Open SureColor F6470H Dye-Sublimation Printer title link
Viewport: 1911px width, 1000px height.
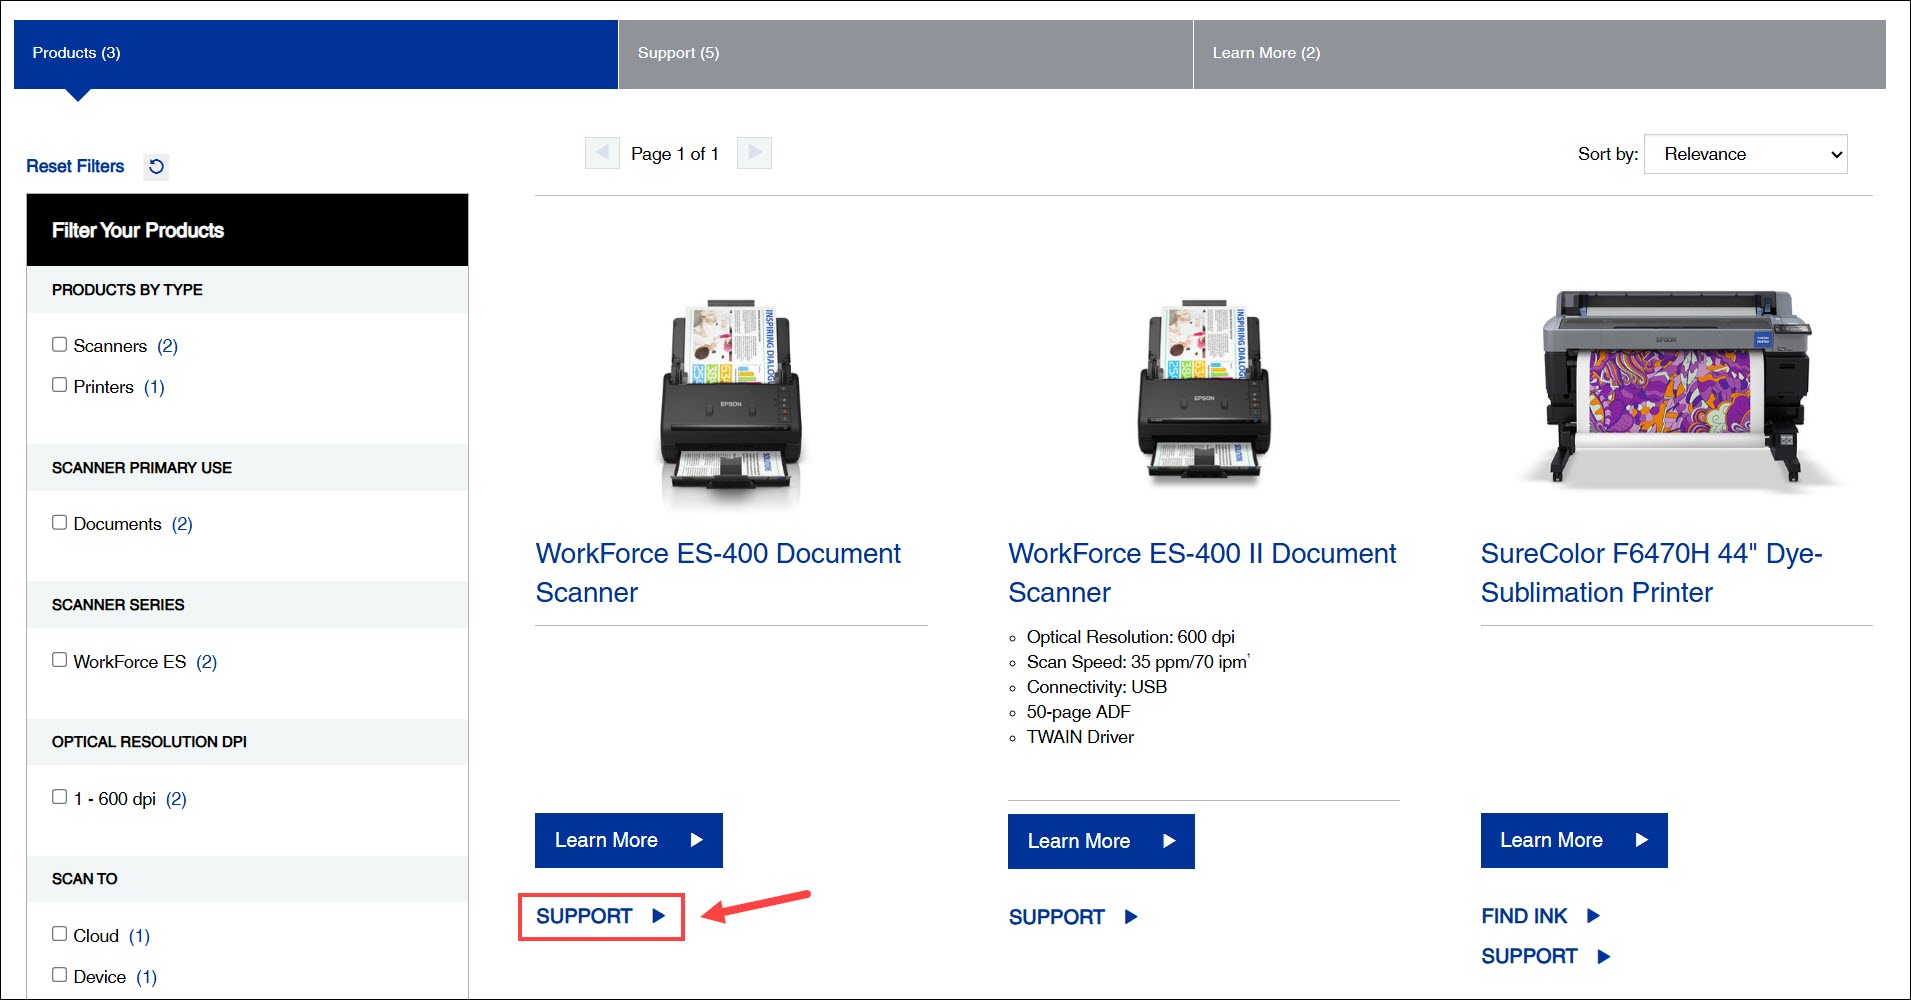(1651, 573)
